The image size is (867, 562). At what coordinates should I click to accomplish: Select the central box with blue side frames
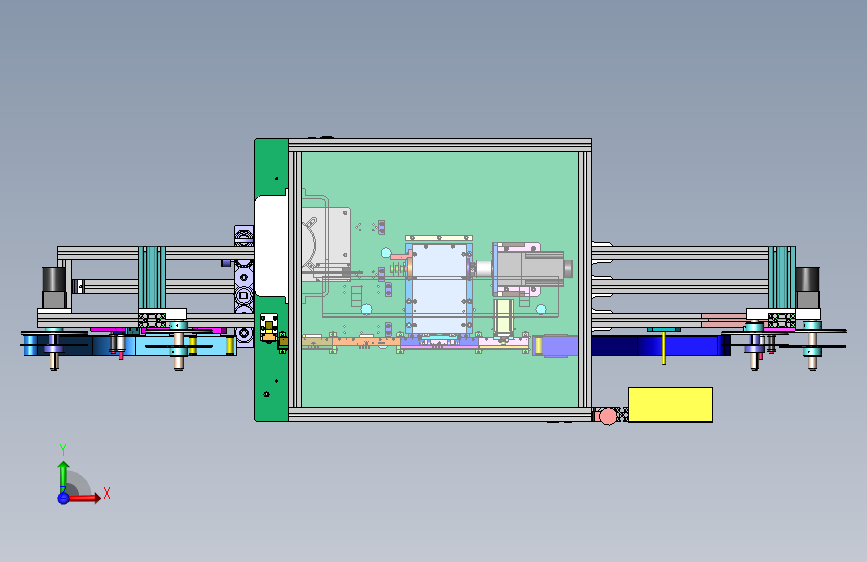[439, 287]
